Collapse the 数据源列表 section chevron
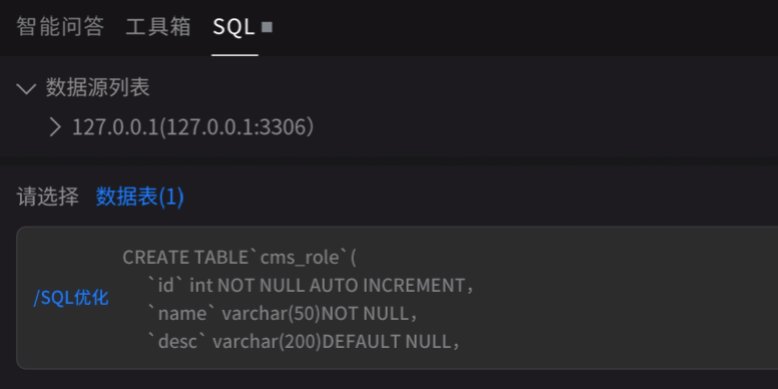The image size is (778, 389). click(x=26, y=89)
